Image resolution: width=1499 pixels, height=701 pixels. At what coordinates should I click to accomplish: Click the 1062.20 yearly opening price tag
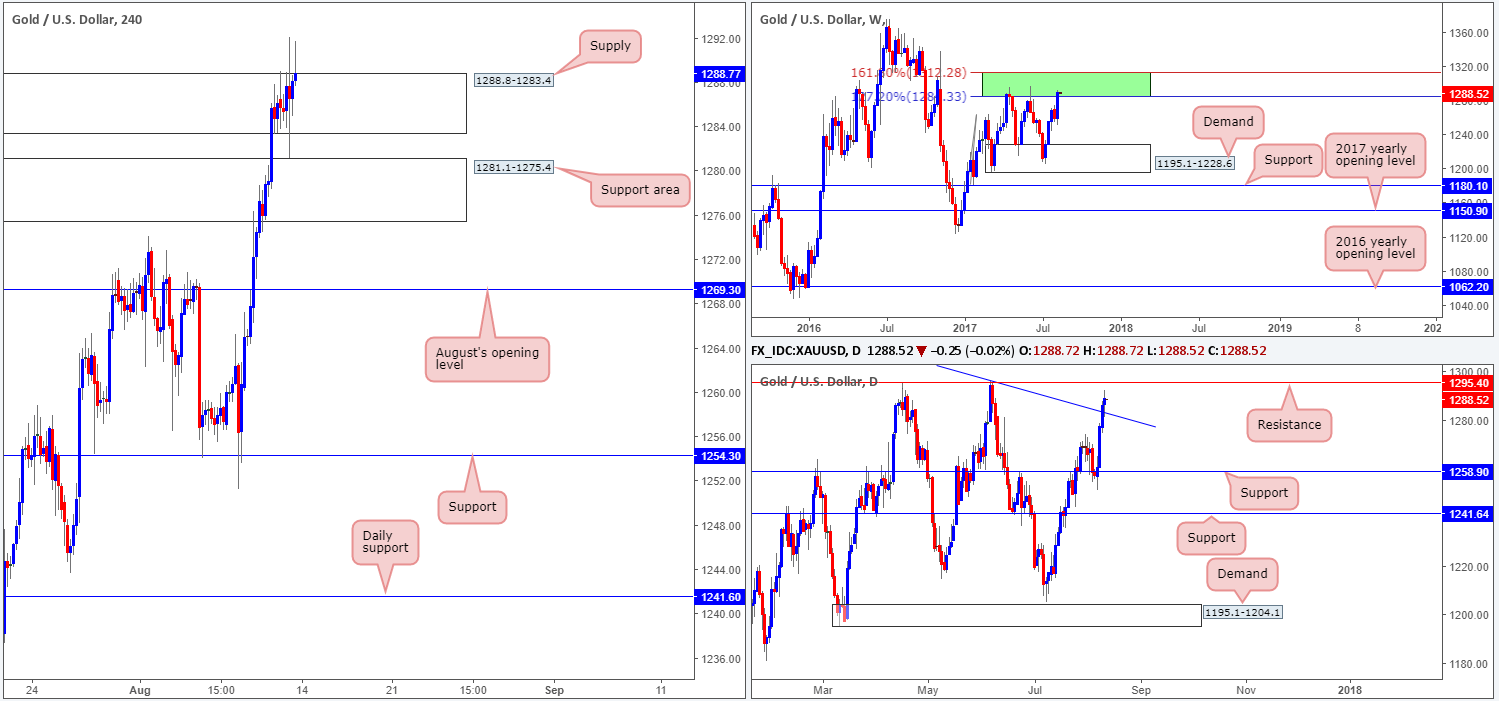pyautogui.click(x=1470, y=286)
